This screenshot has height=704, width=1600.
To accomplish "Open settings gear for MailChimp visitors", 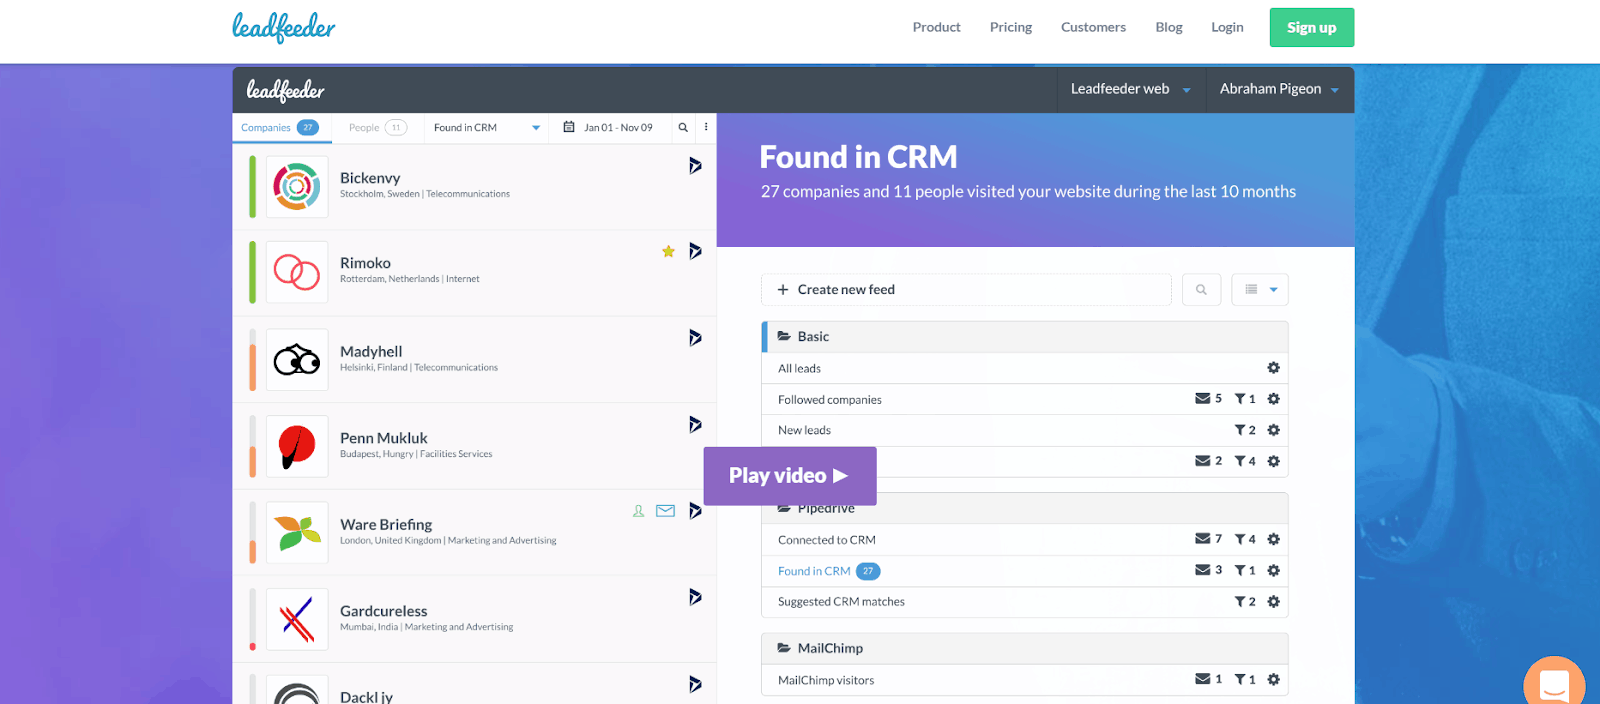I will pos(1273,679).
